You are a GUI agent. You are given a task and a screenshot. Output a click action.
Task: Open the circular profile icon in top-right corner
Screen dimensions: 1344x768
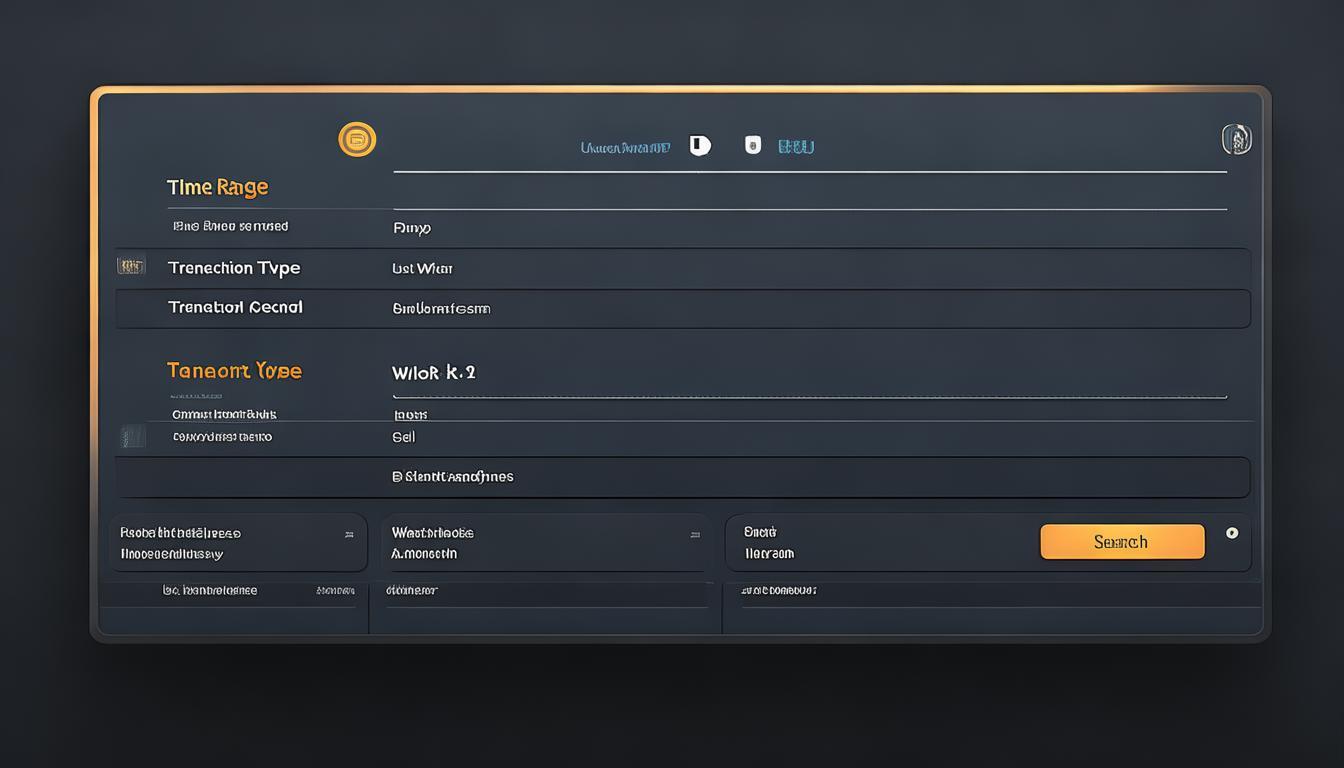[1236, 139]
